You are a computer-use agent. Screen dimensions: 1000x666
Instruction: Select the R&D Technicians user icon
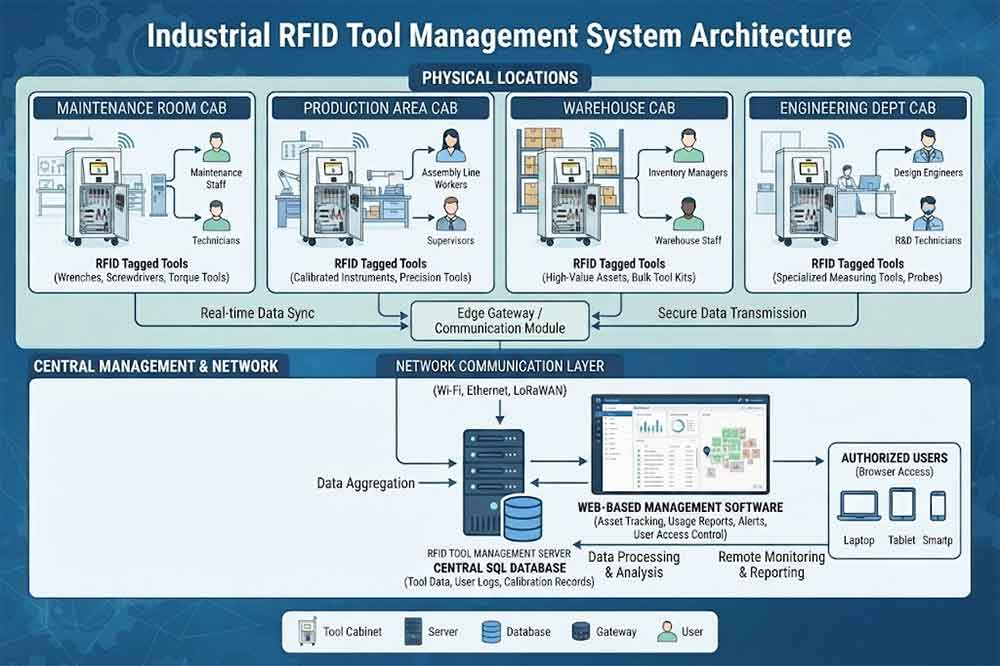[x=928, y=214]
